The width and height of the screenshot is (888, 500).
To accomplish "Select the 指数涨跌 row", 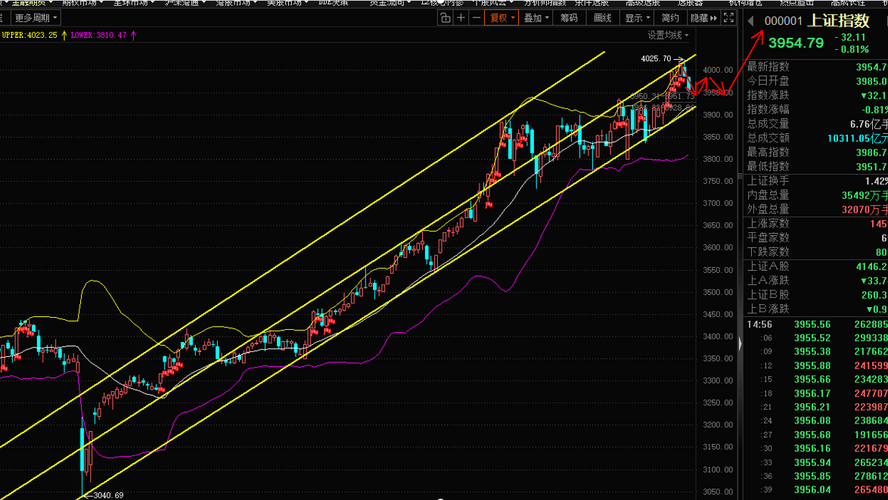I will pyautogui.click(x=816, y=95).
